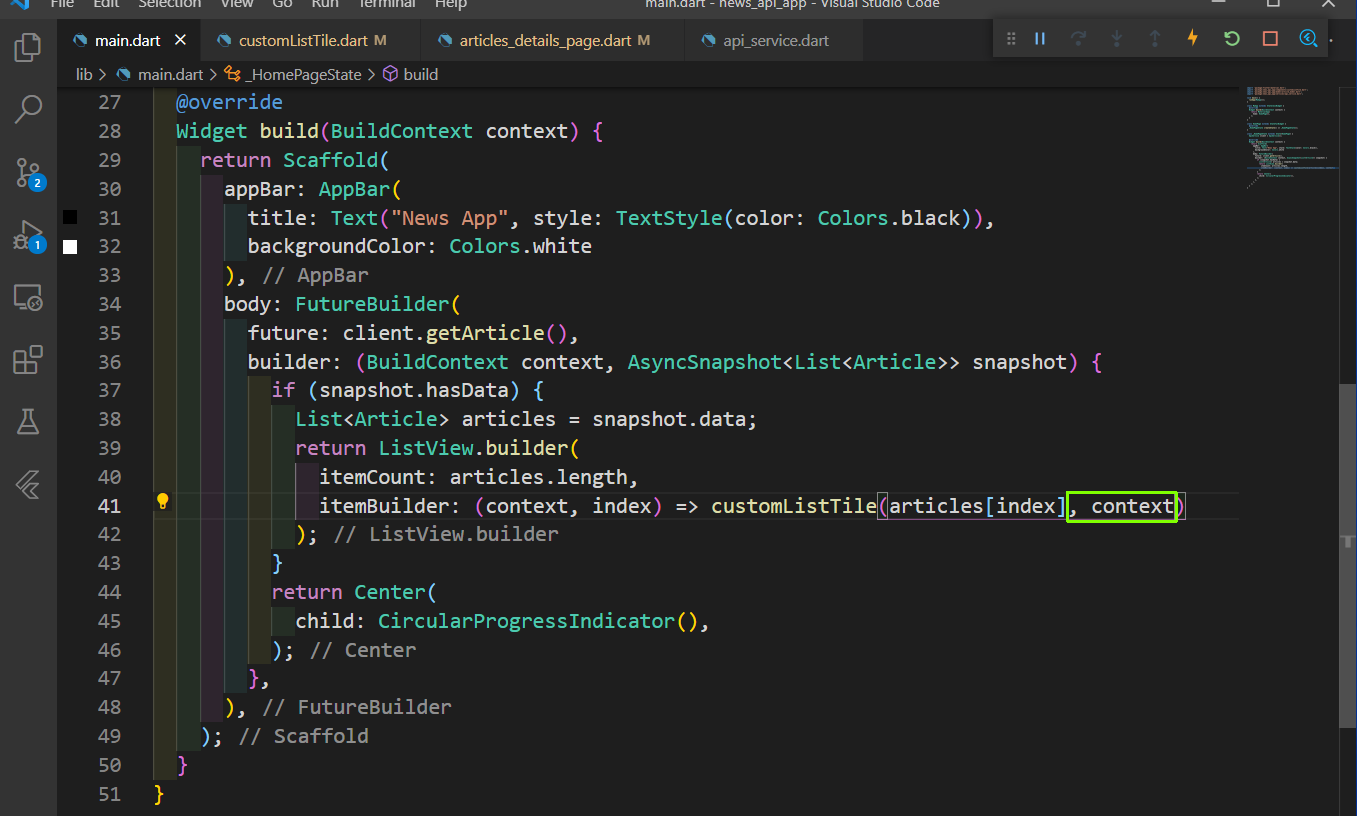The width and height of the screenshot is (1357, 816).
Task: Click AsyncSnapshot type on line 36
Action: pyautogui.click(x=705, y=362)
